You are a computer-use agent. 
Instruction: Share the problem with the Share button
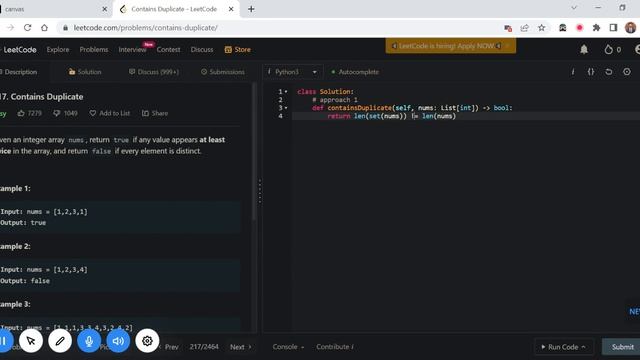click(x=155, y=113)
